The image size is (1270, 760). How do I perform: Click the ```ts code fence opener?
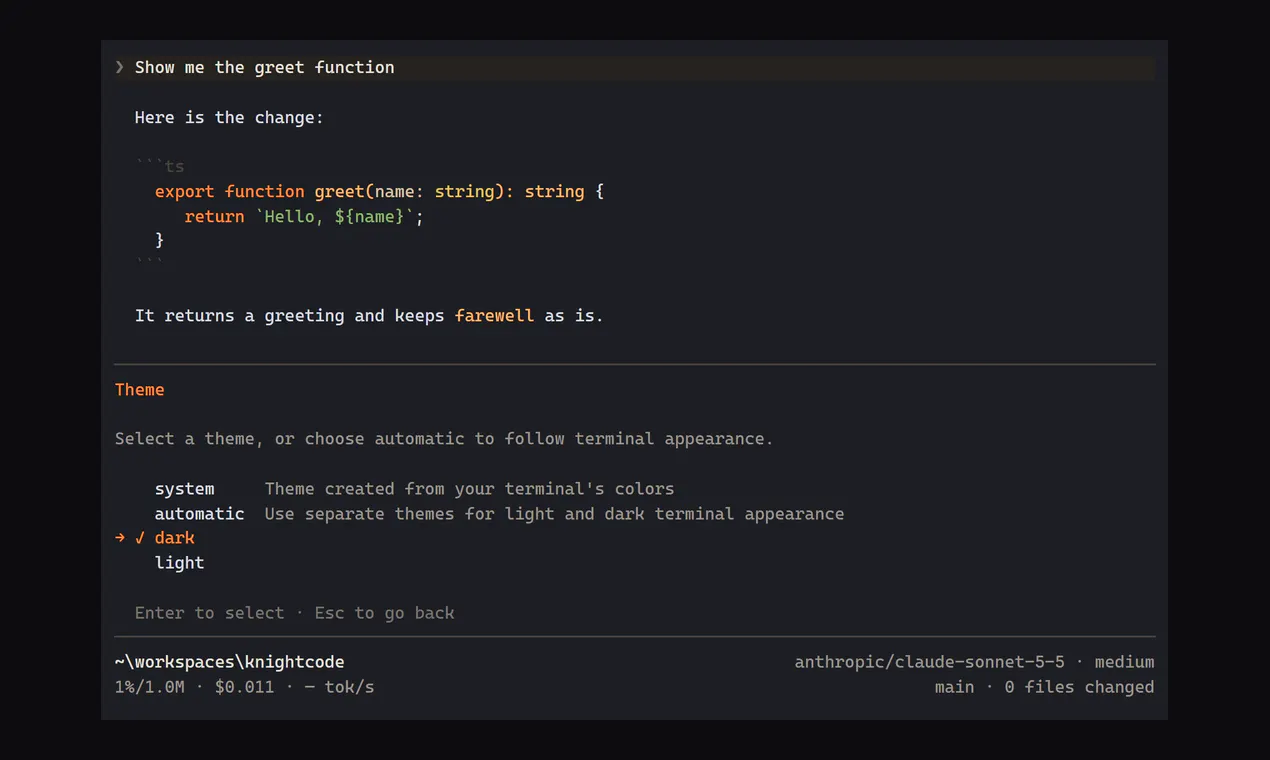pos(160,167)
